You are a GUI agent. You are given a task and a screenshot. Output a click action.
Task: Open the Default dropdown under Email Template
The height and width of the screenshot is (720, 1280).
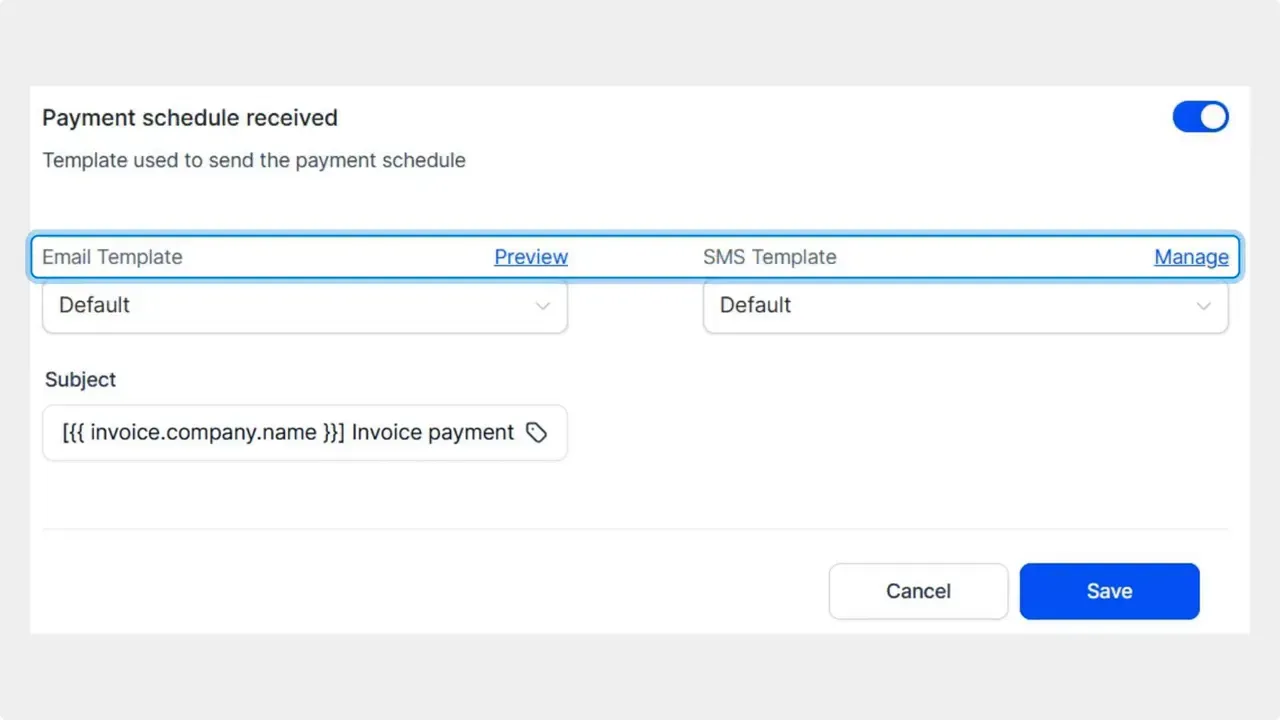(x=305, y=306)
